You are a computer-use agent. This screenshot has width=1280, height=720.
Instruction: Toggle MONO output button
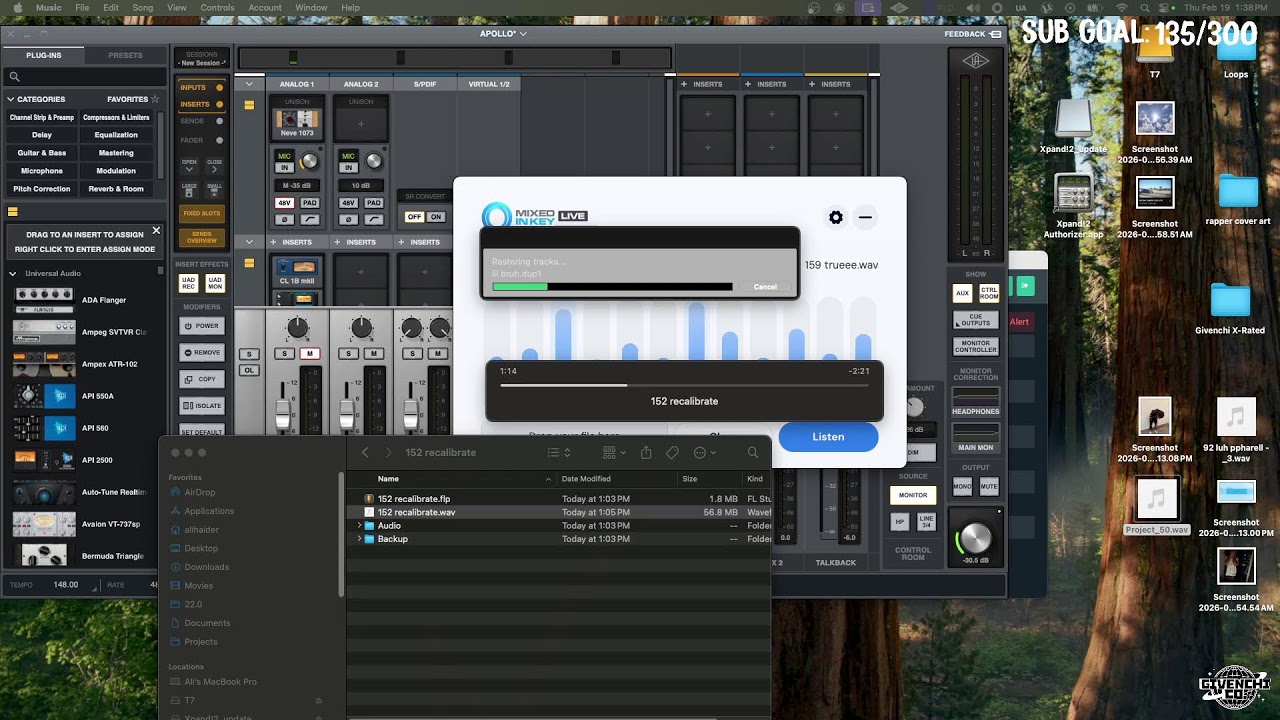point(962,487)
